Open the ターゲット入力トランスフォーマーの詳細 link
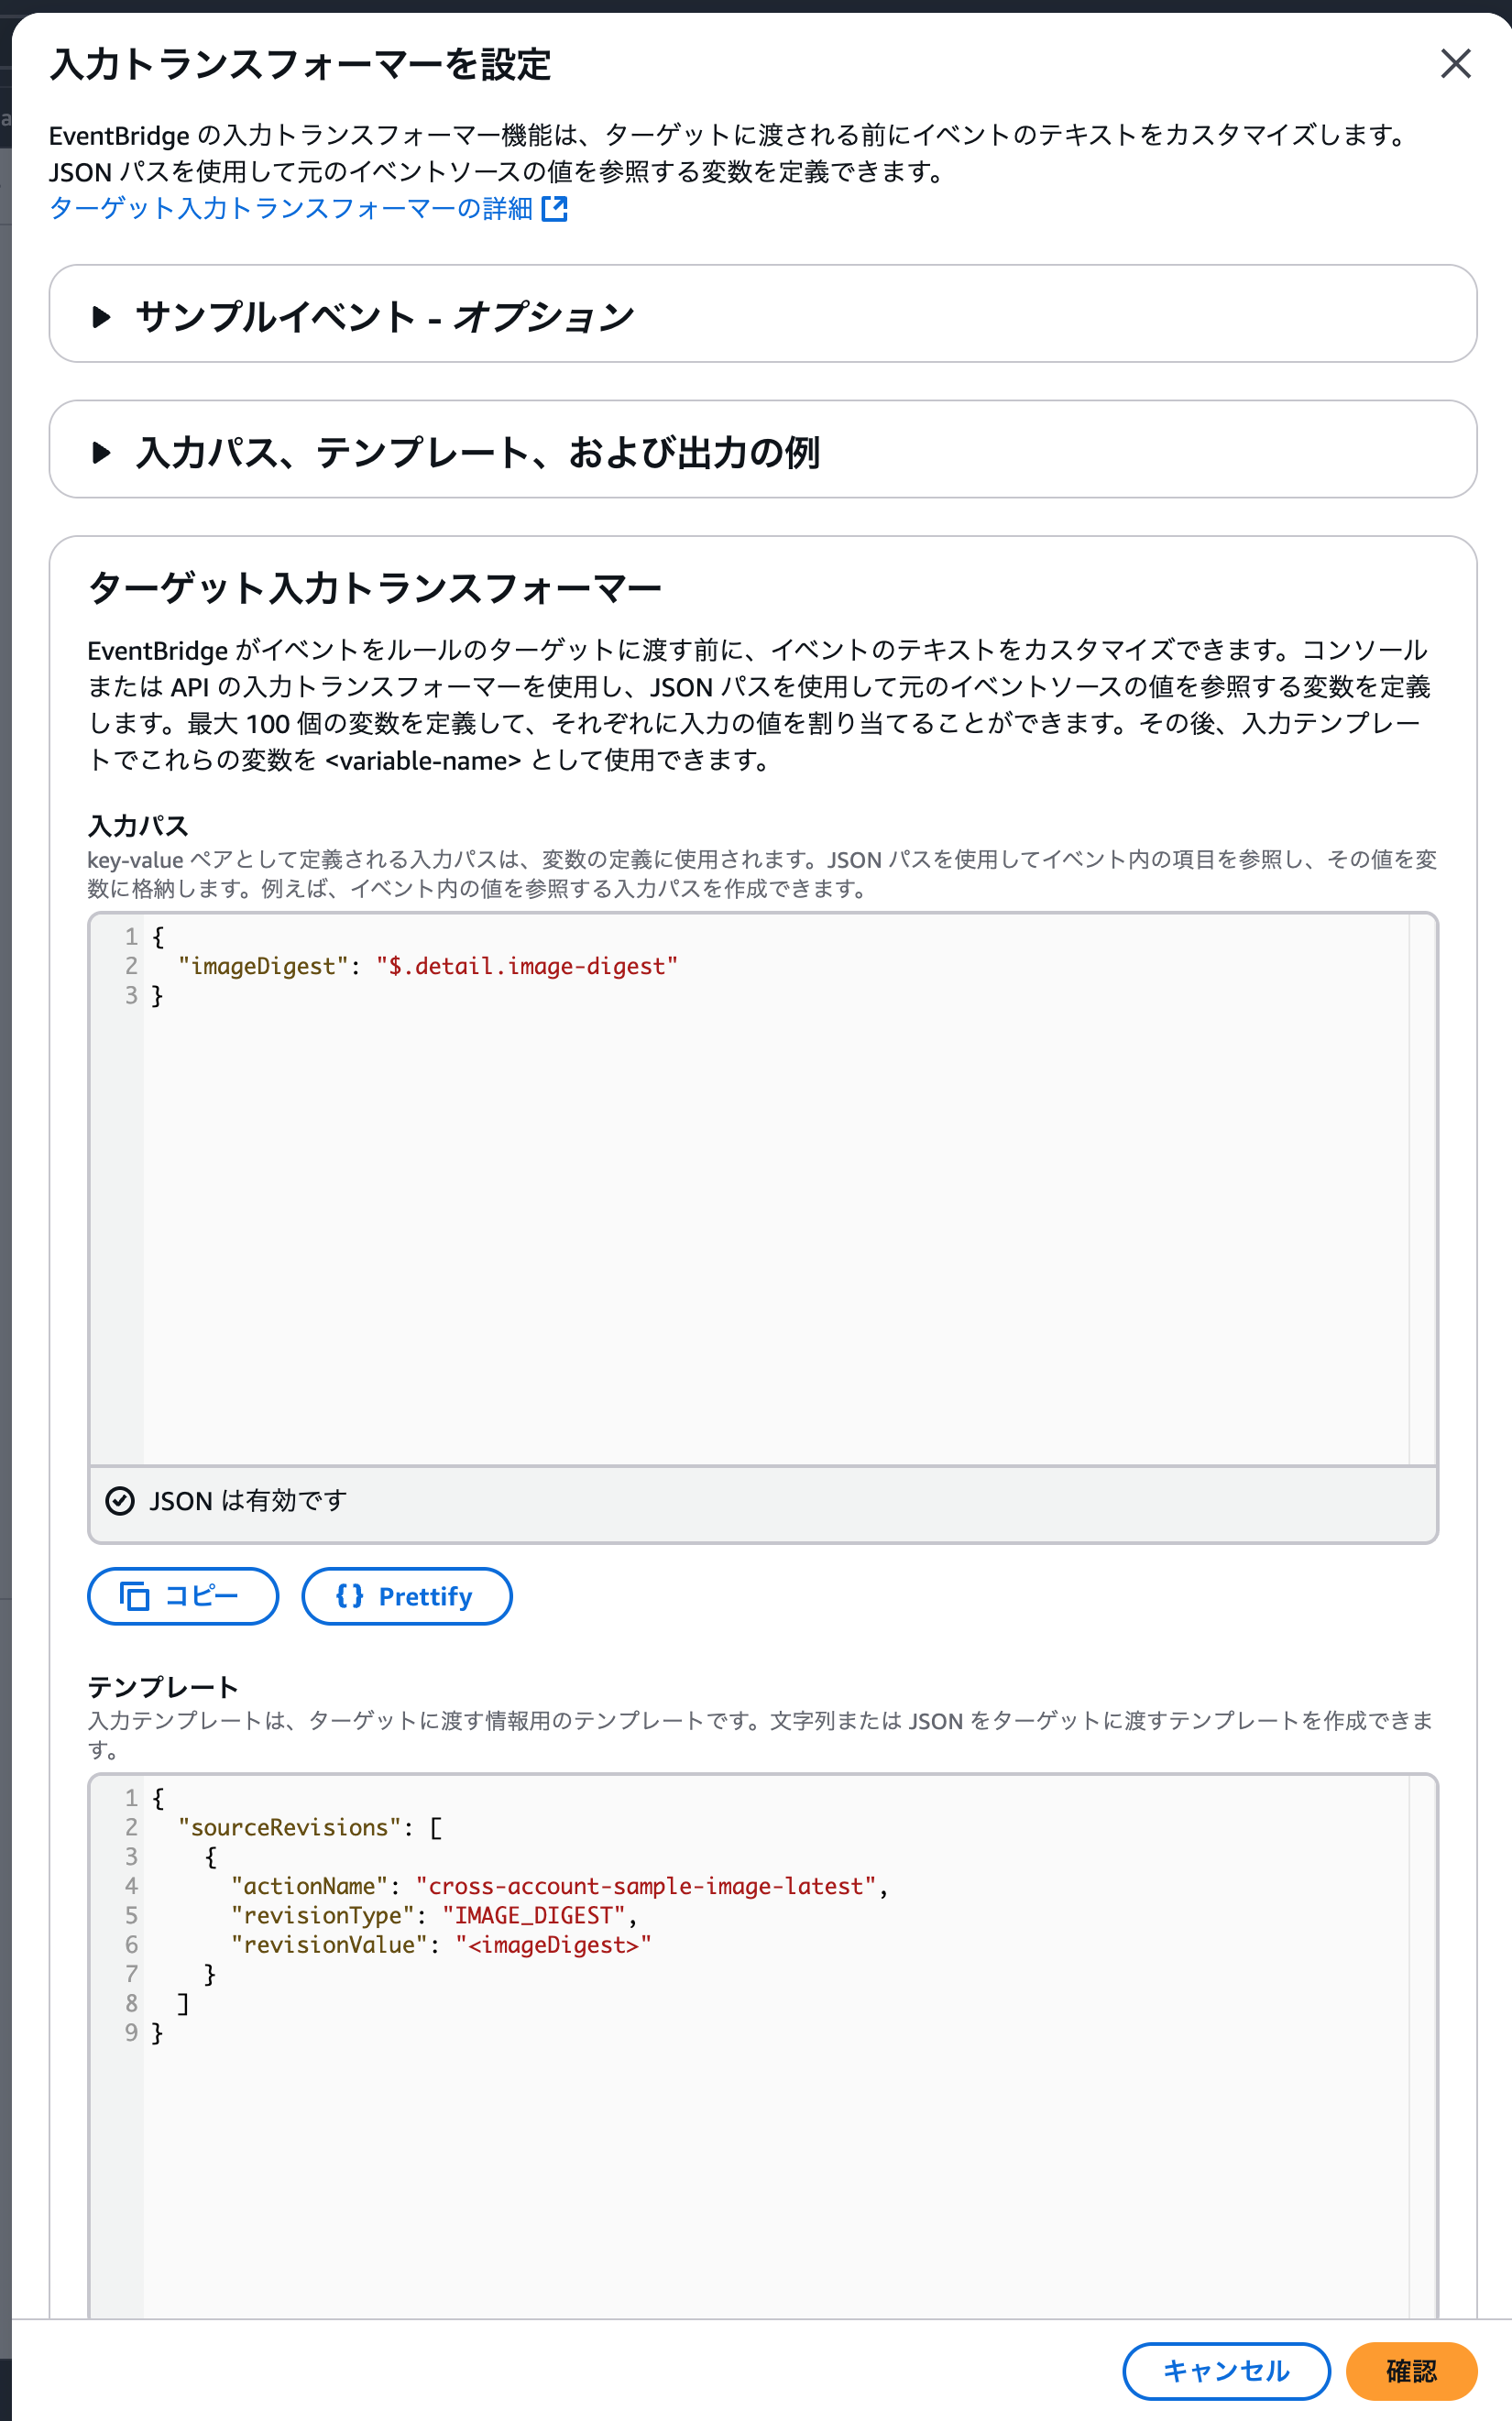The height and width of the screenshot is (2421, 1512). point(290,208)
